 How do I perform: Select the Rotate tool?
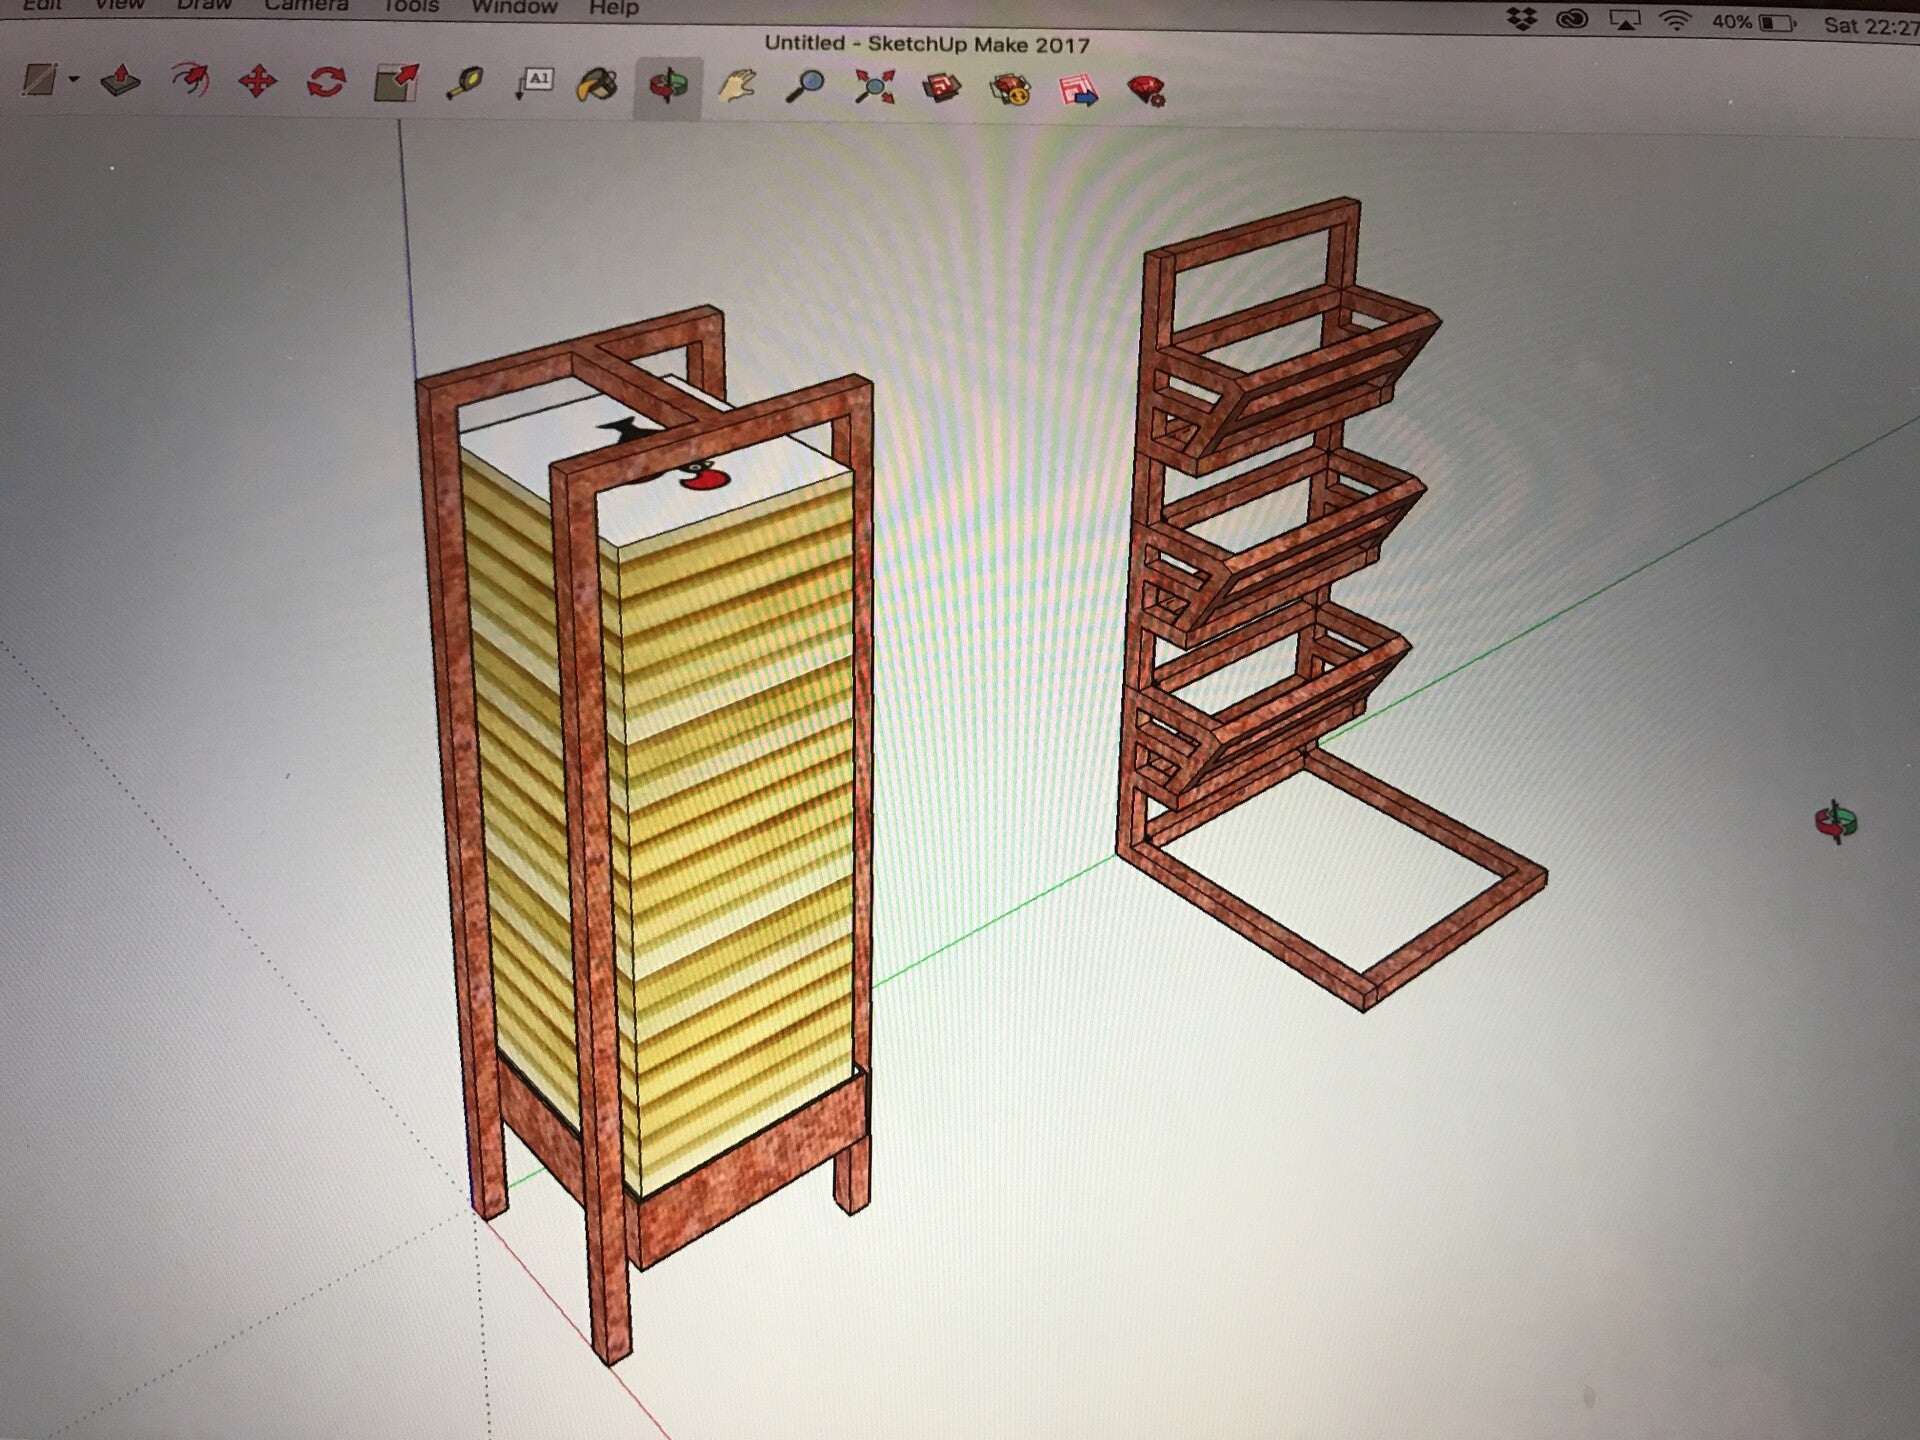pos(326,82)
